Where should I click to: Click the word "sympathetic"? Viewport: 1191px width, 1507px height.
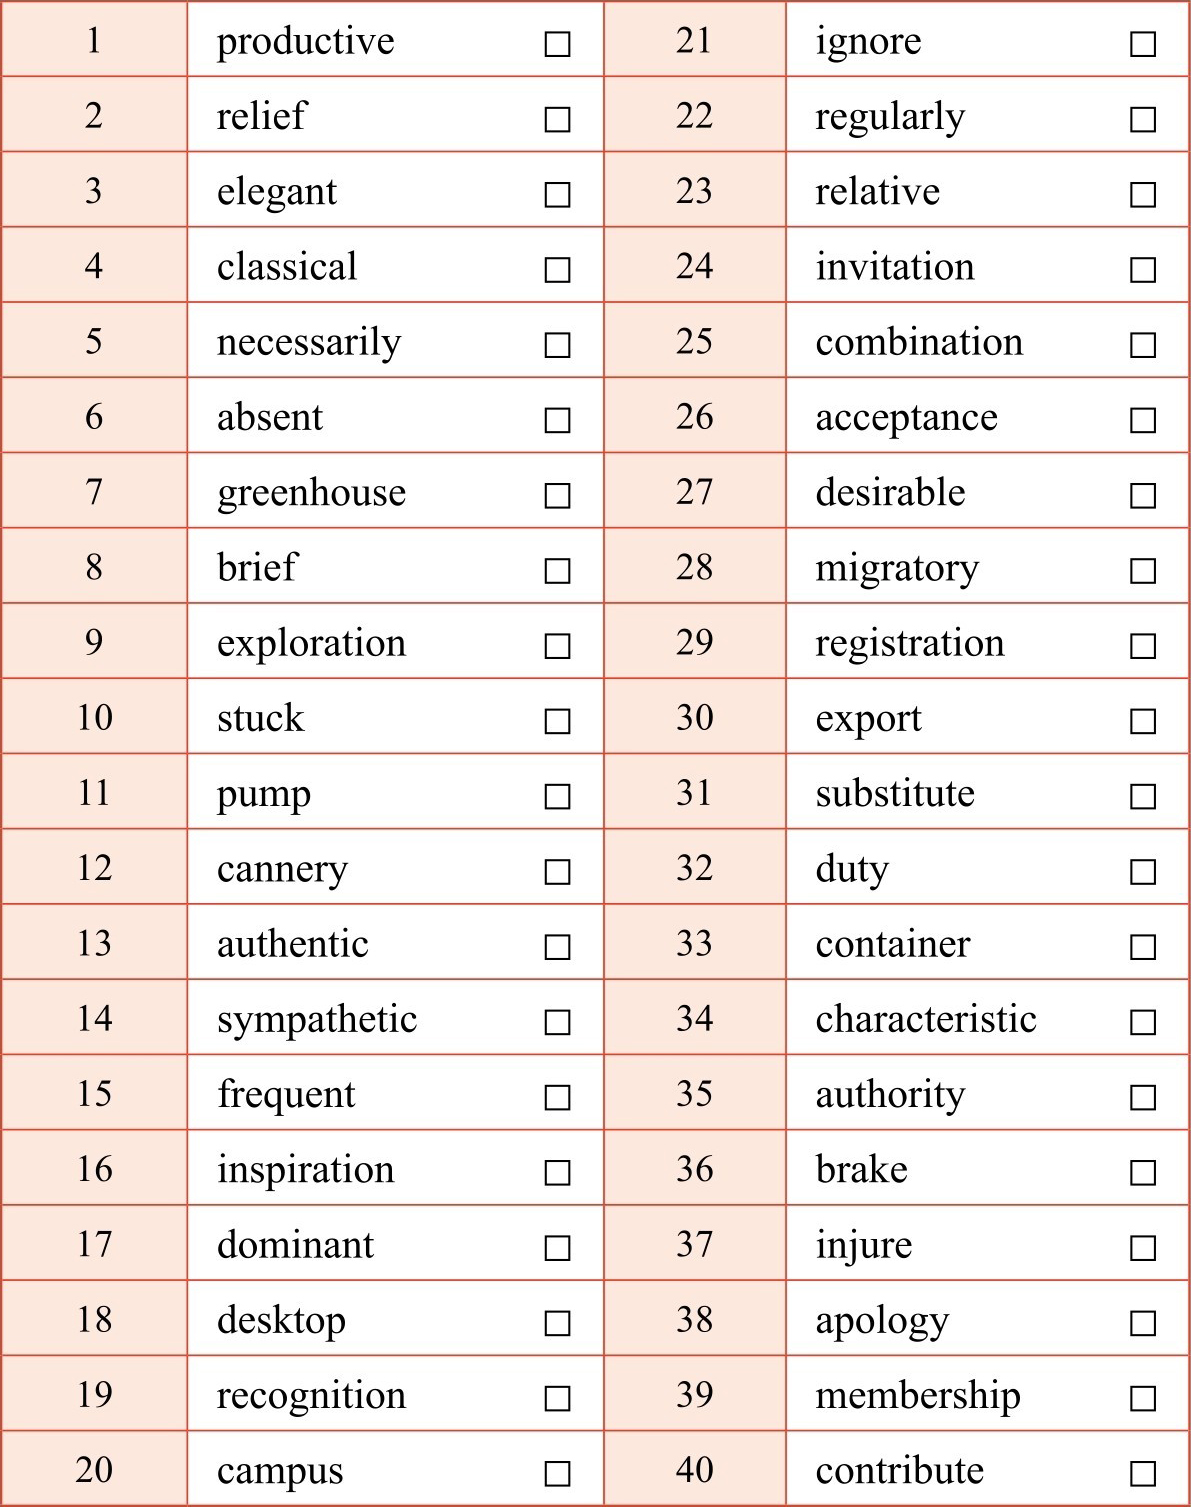pos(317,1020)
